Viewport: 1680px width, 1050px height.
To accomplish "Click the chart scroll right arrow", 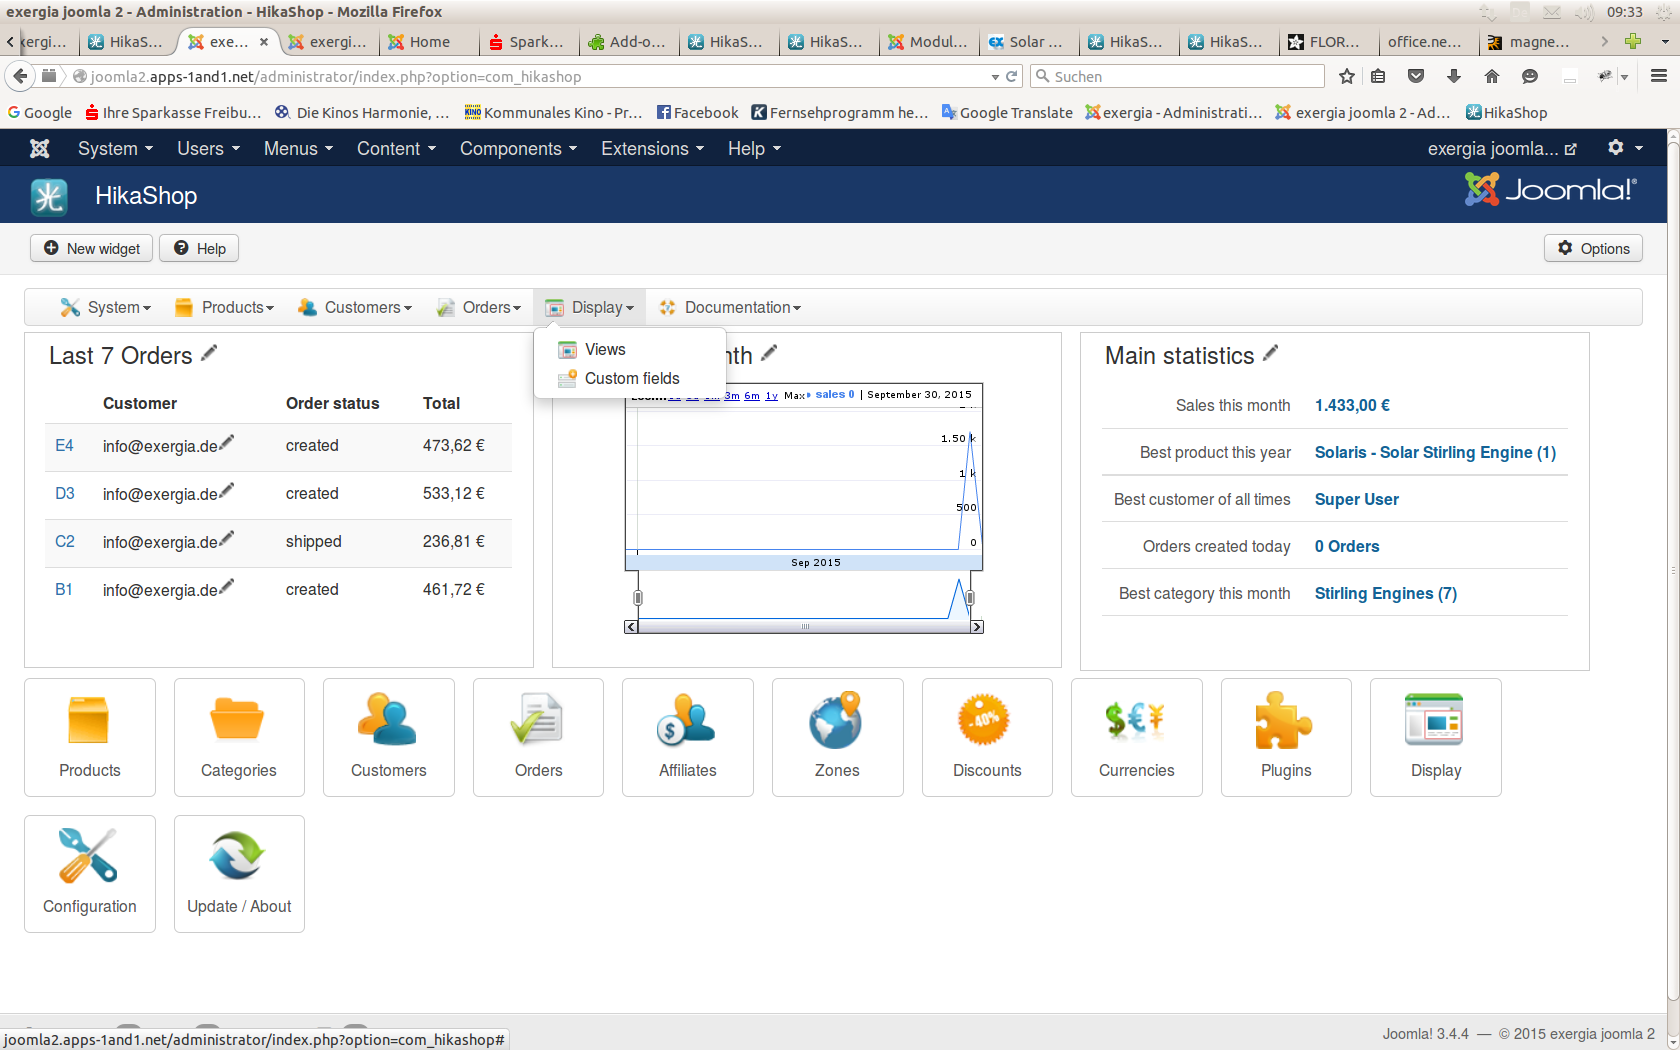I will (977, 627).
